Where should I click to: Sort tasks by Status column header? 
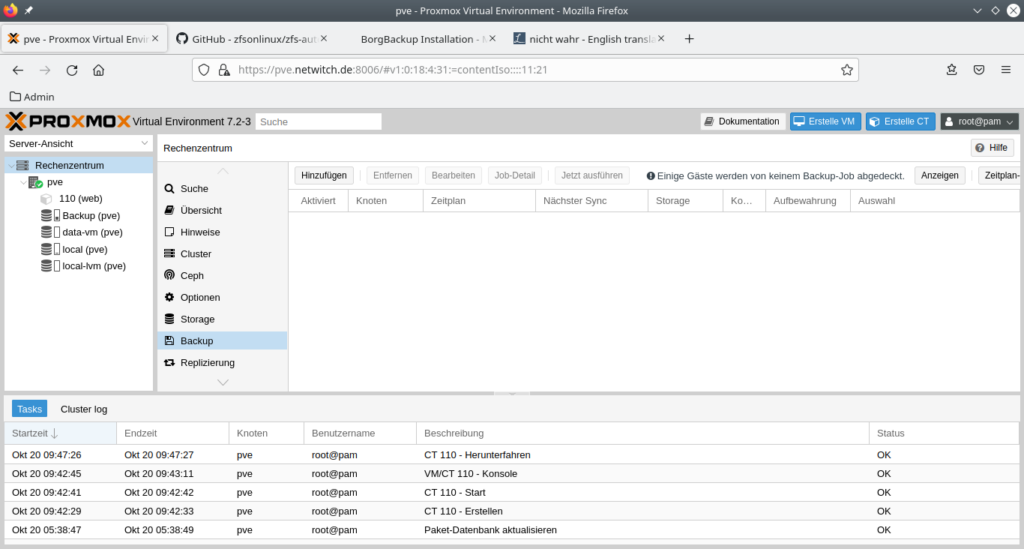tap(944, 433)
